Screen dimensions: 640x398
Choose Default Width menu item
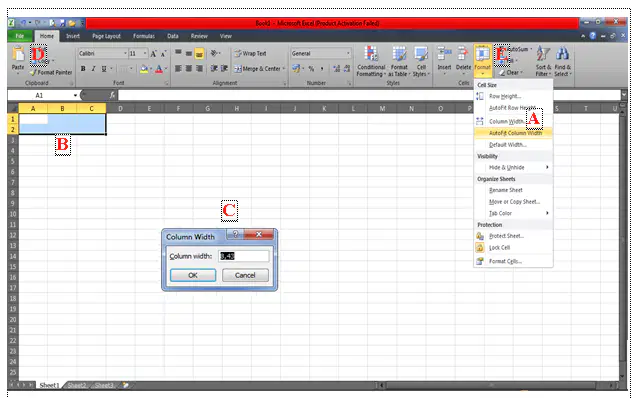pos(513,145)
